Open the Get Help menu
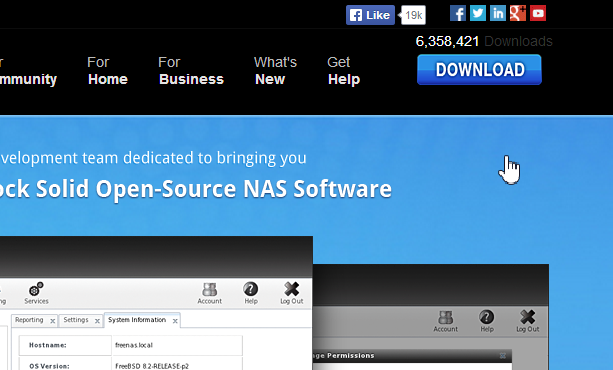Image resolution: width=613 pixels, height=370 pixels. point(343,71)
